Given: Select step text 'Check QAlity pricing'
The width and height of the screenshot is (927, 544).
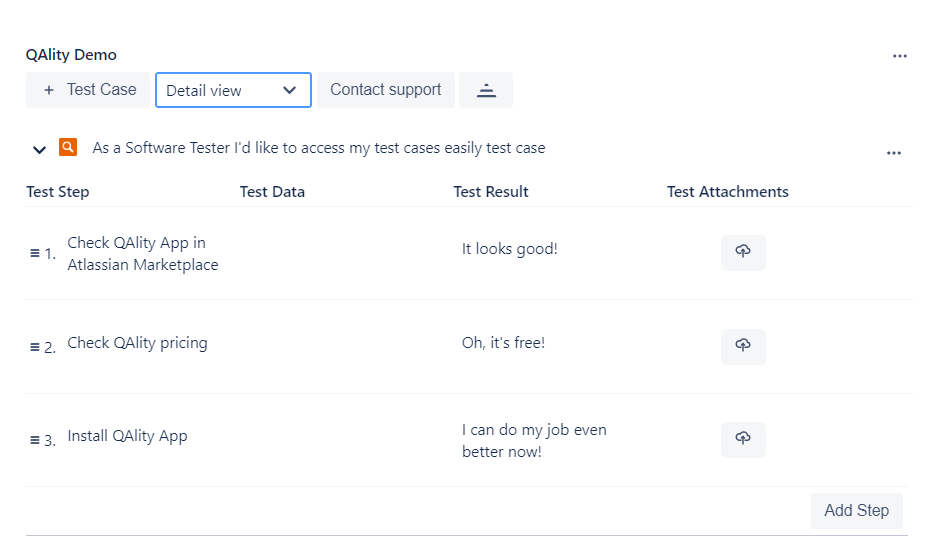Looking at the screenshot, I should point(137,343).
